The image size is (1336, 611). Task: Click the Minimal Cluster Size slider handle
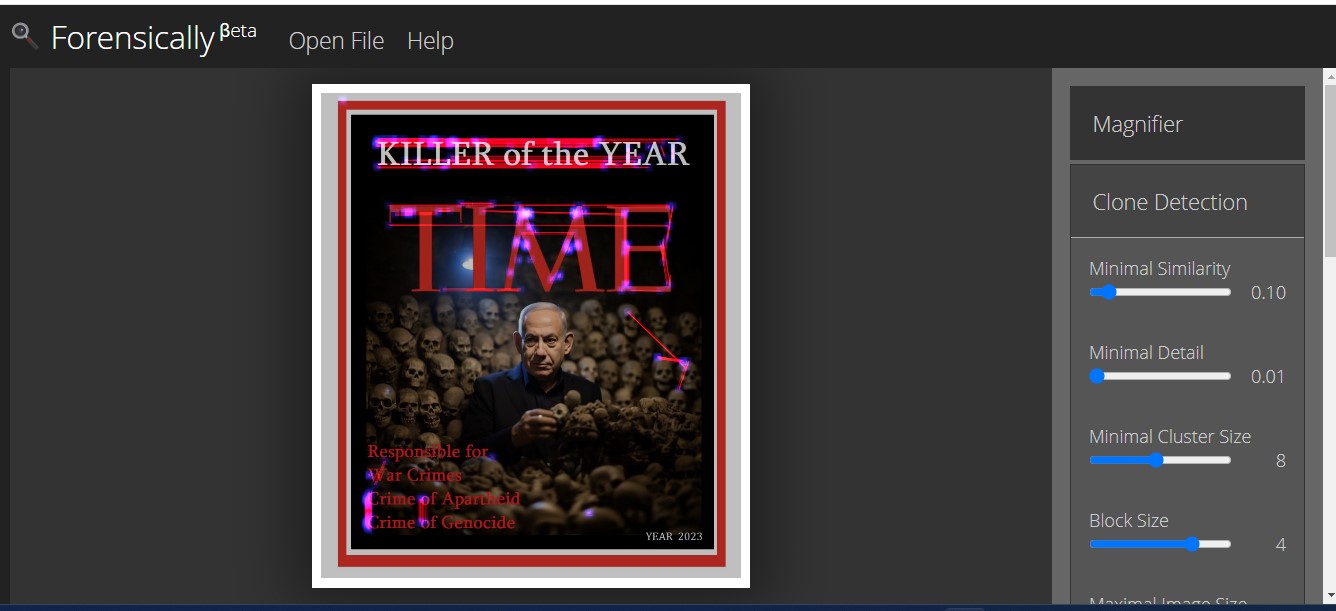[1158, 460]
